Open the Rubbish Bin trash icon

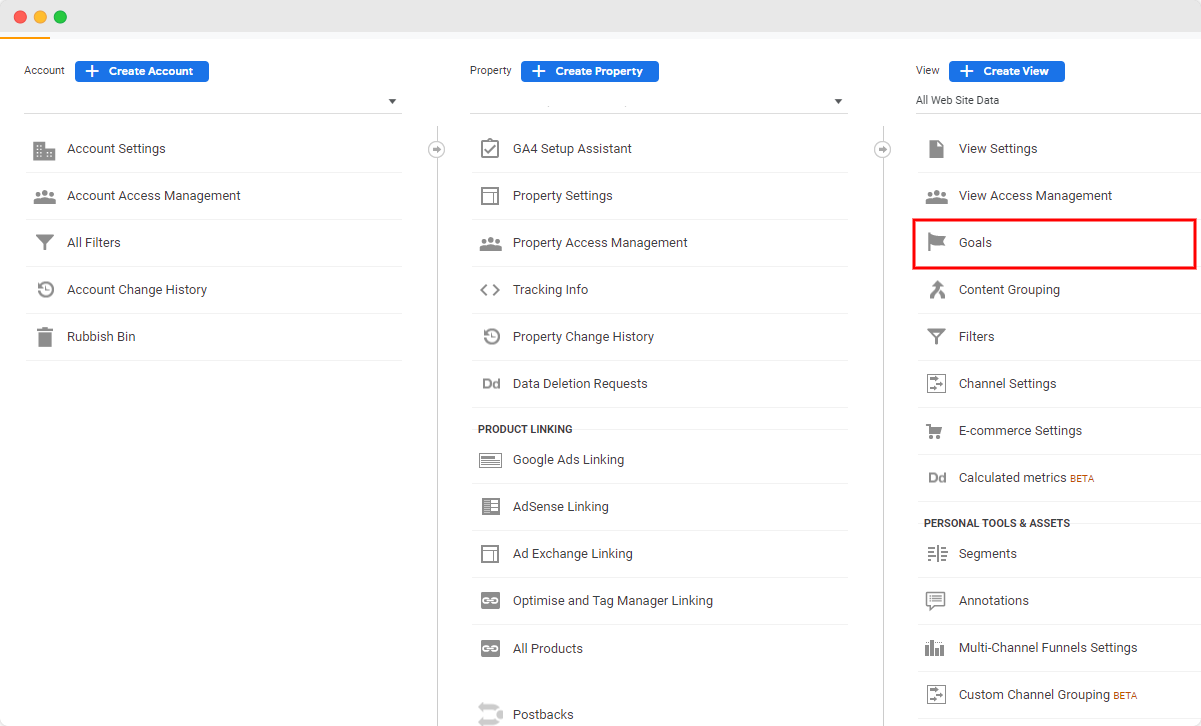44,336
